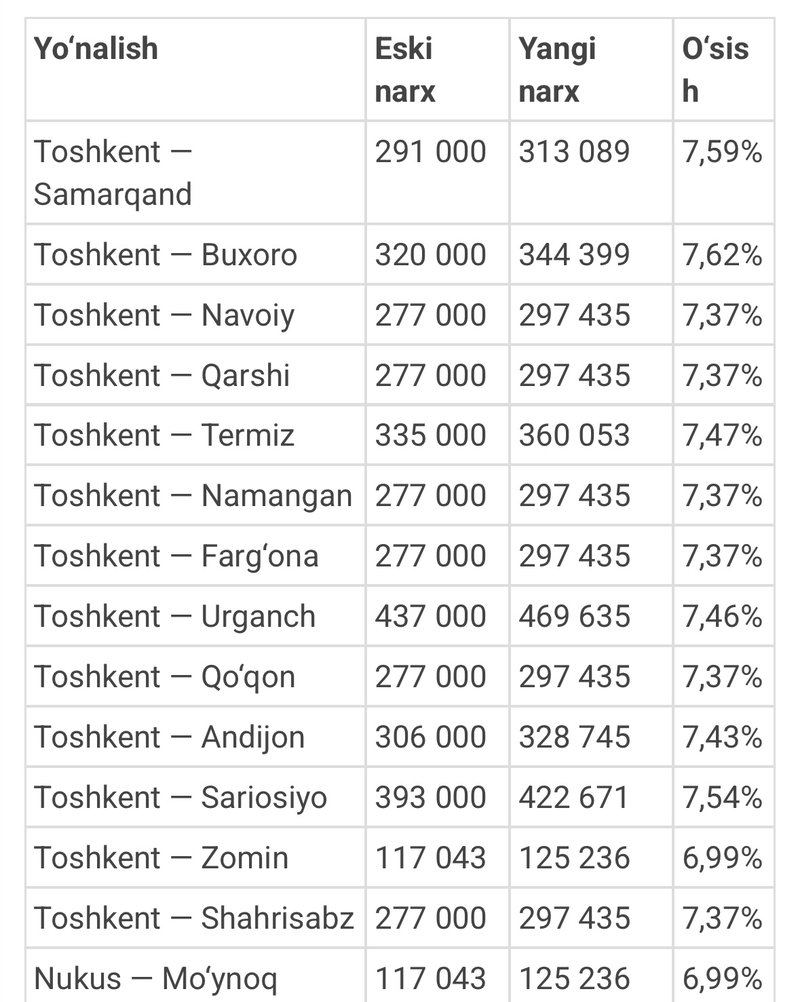Select the Toshkent — Zomin route cell

click(161, 857)
